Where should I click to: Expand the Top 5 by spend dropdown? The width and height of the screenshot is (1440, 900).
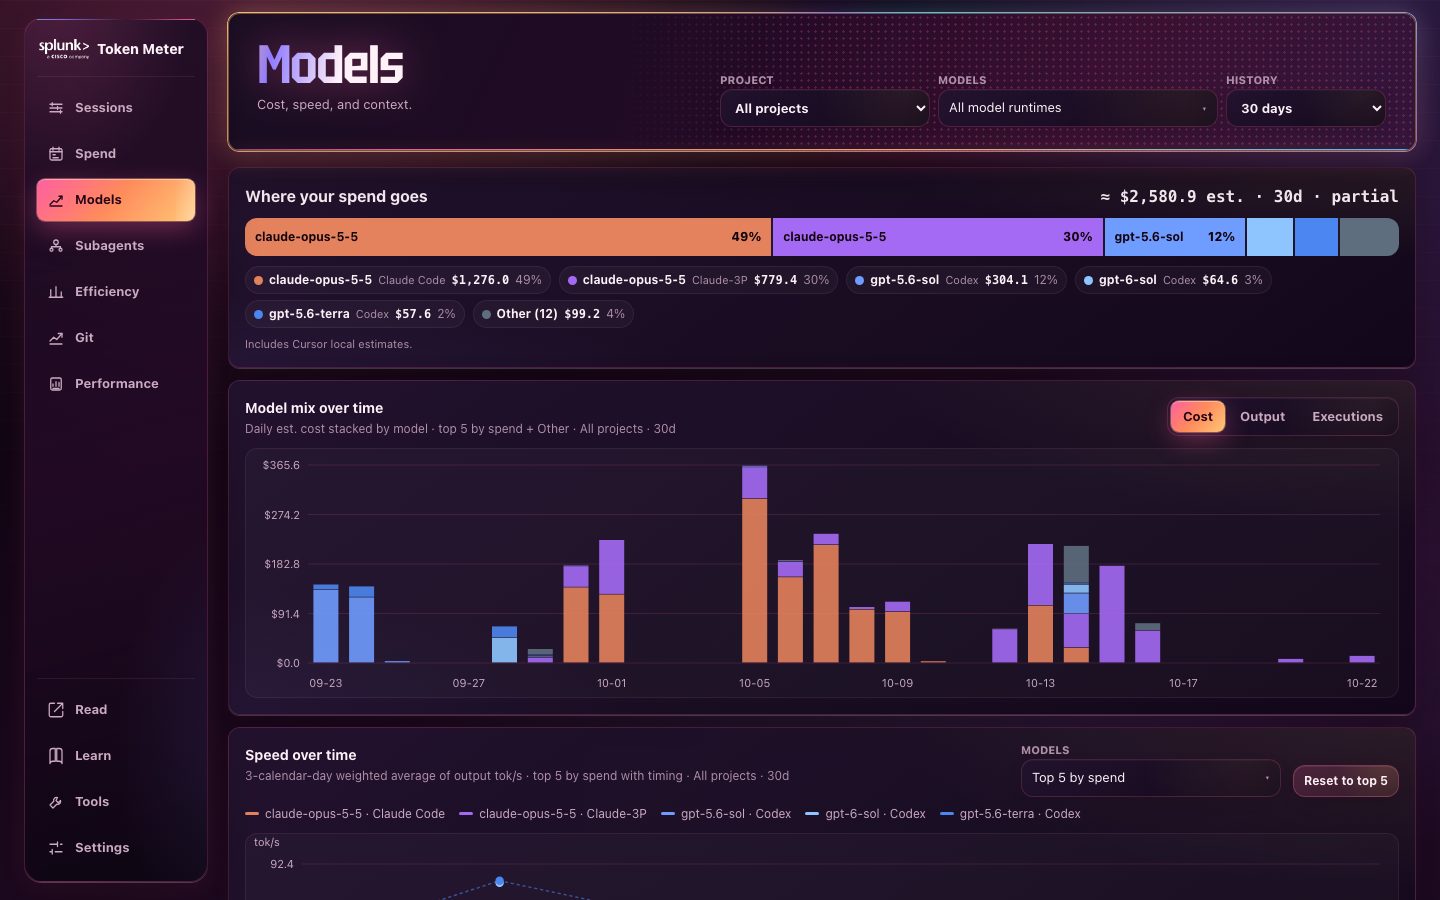pyautogui.click(x=1150, y=778)
